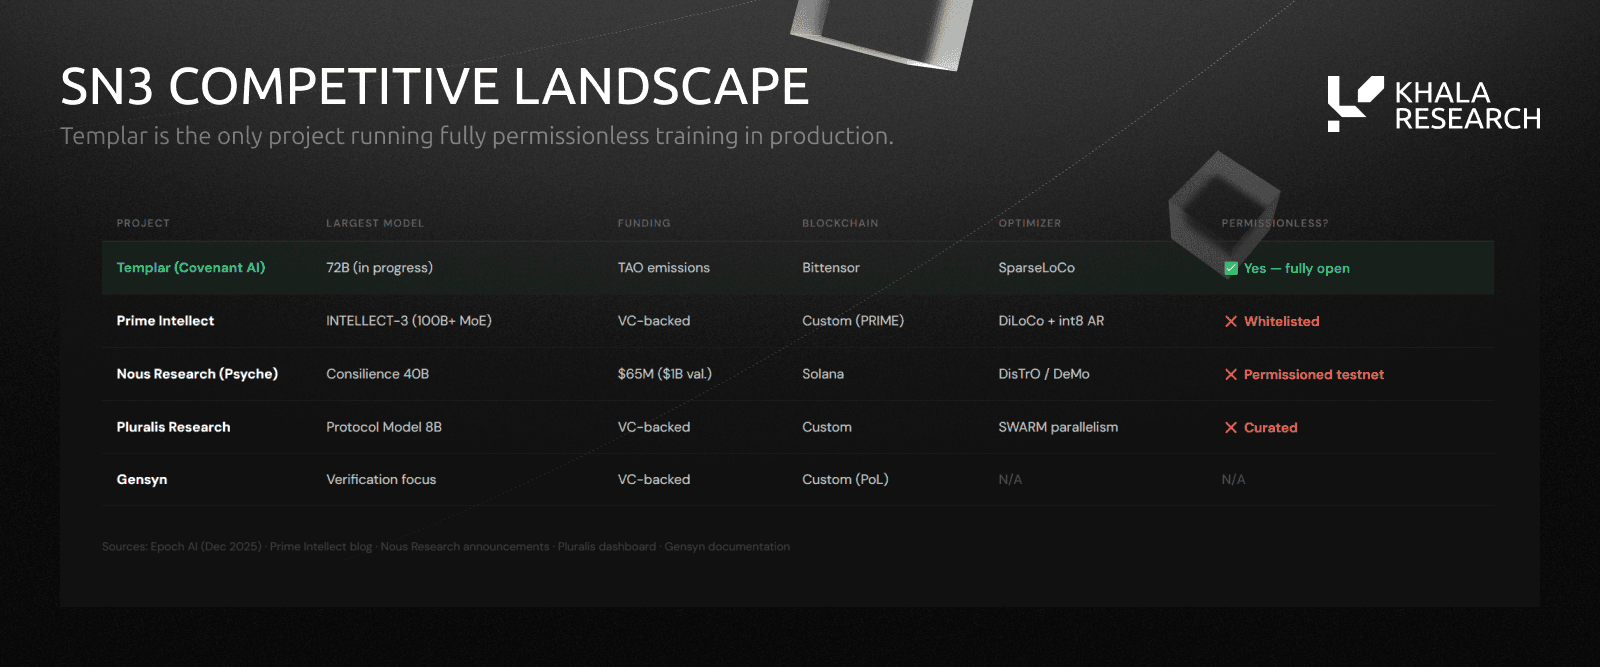Select the "Prime Intellect" project cell
Viewport: 1600px width, 667px height.
click(x=165, y=320)
